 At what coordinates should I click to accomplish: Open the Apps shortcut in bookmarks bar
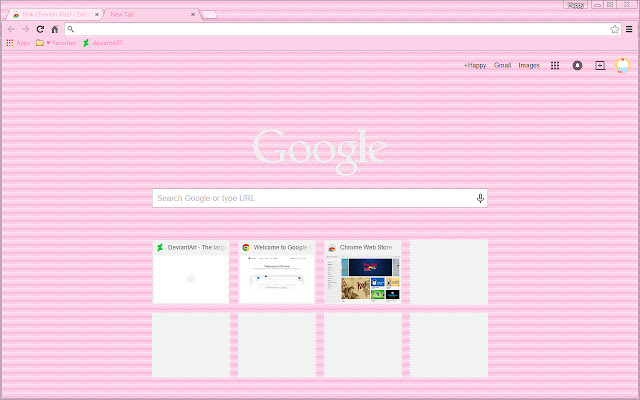point(18,43)
